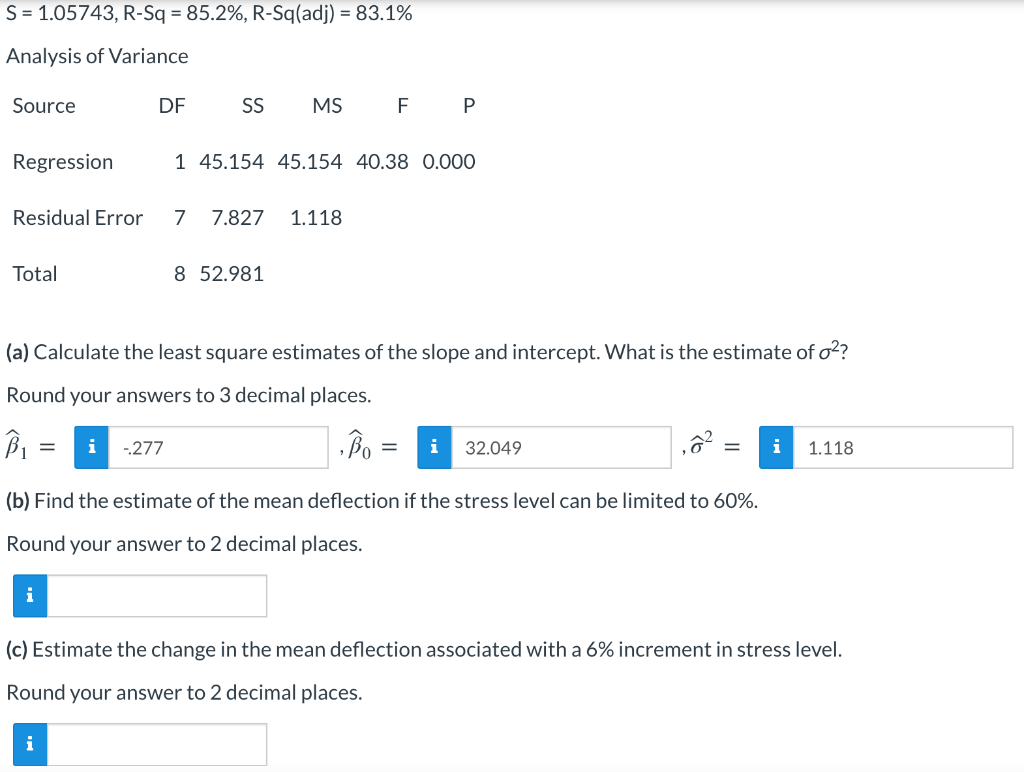Click the info icon for part (c) answer
1024x772 pixels.
click(29, 744)
